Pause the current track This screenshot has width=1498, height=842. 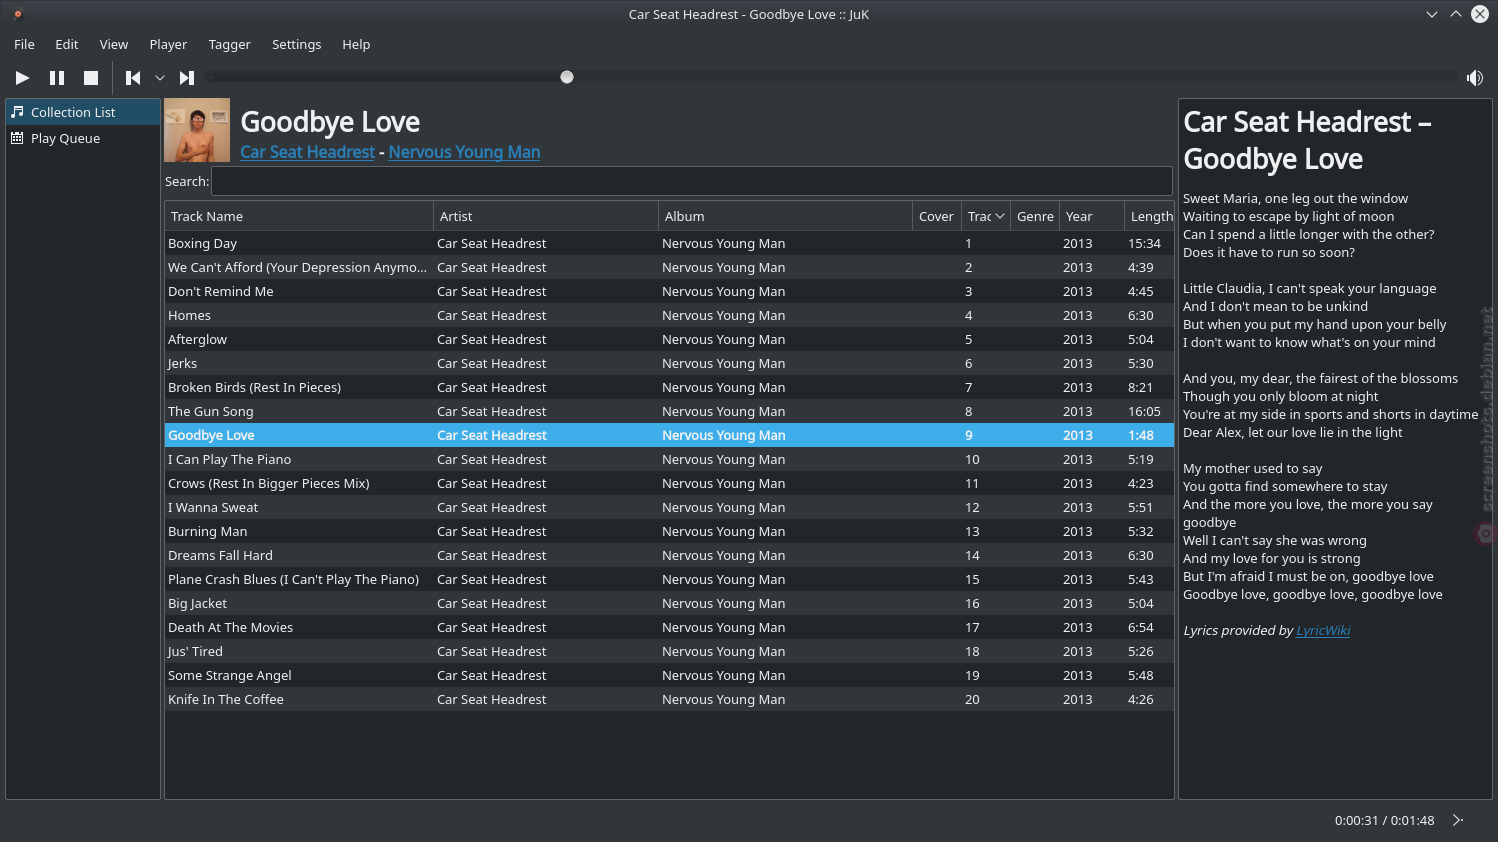coord(57,78)
